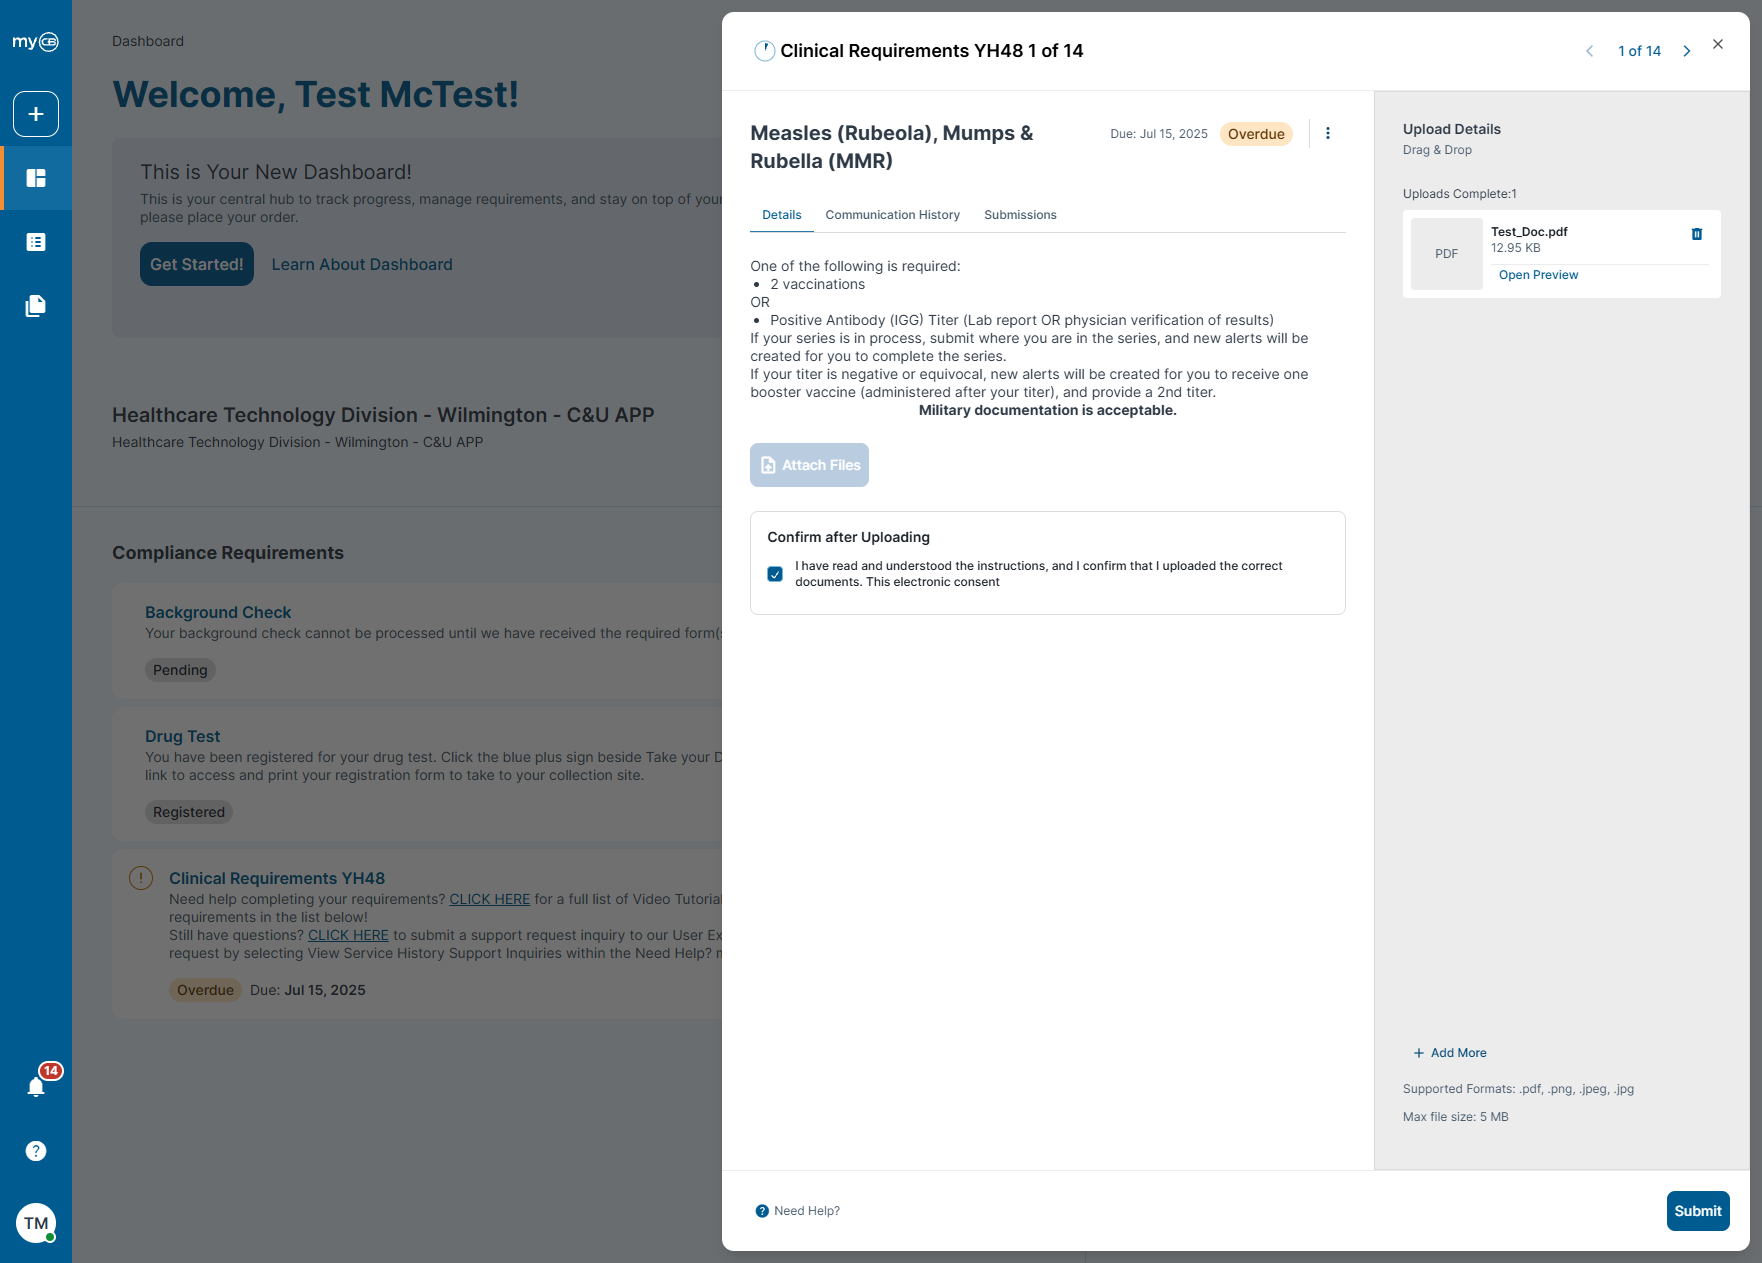Screen dimensions: 1762x1263
Task: Click the warning icon beside Clinical Requirements YH48
Action: pos(141,878)
